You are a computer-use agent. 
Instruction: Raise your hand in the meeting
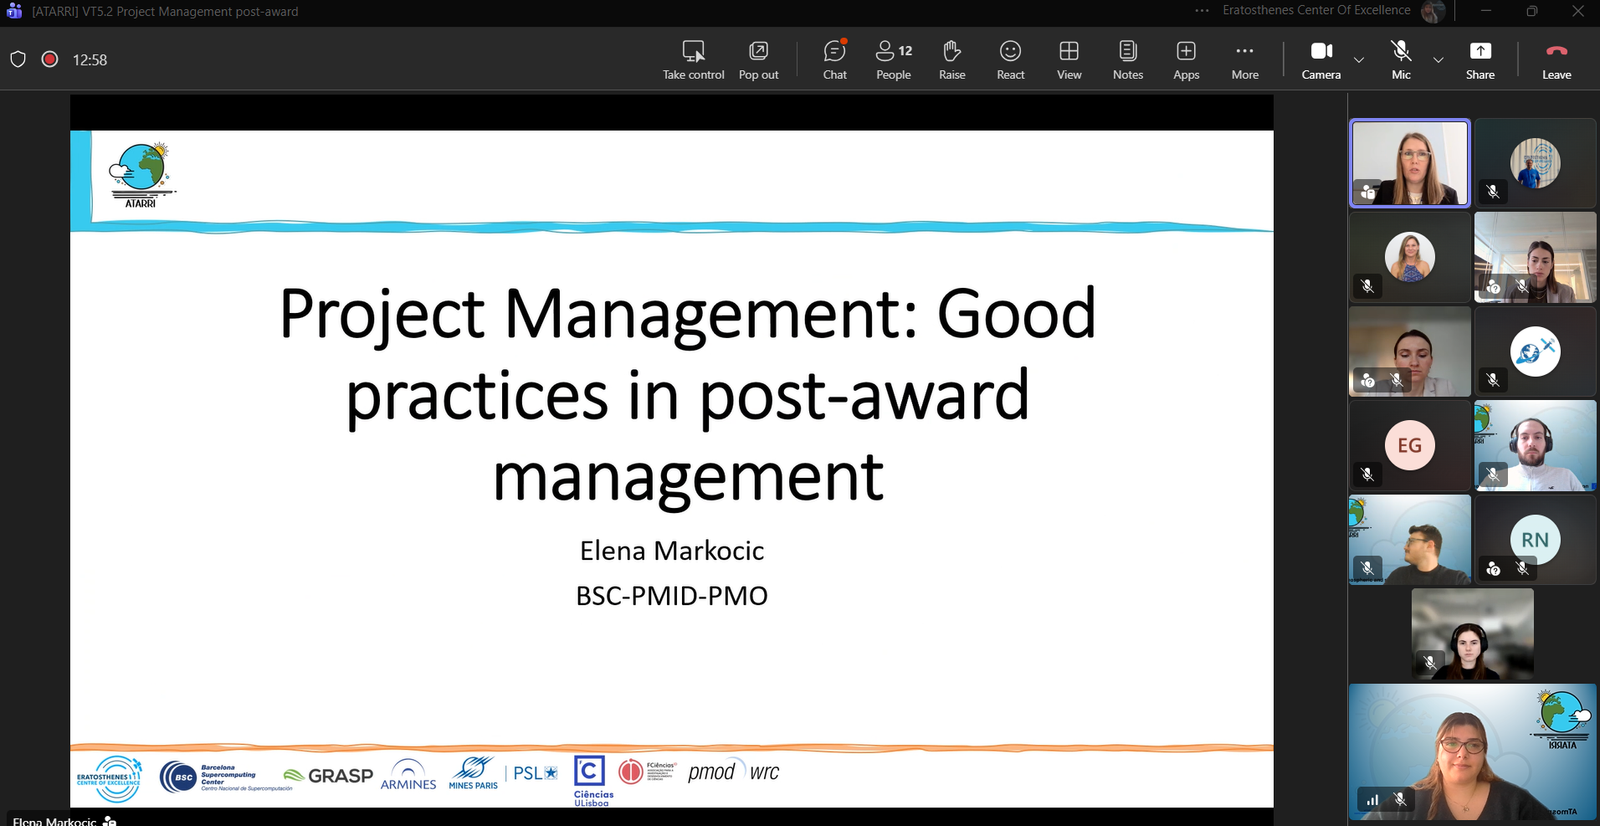952,60
